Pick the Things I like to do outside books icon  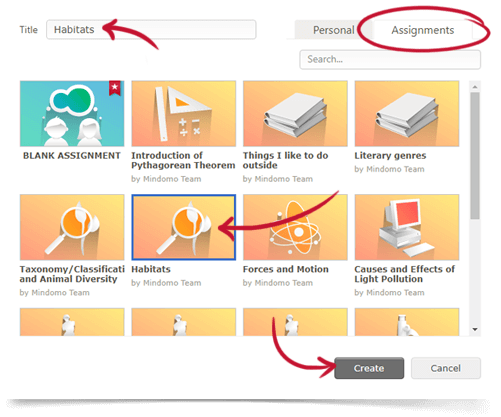tap(295, 113)
